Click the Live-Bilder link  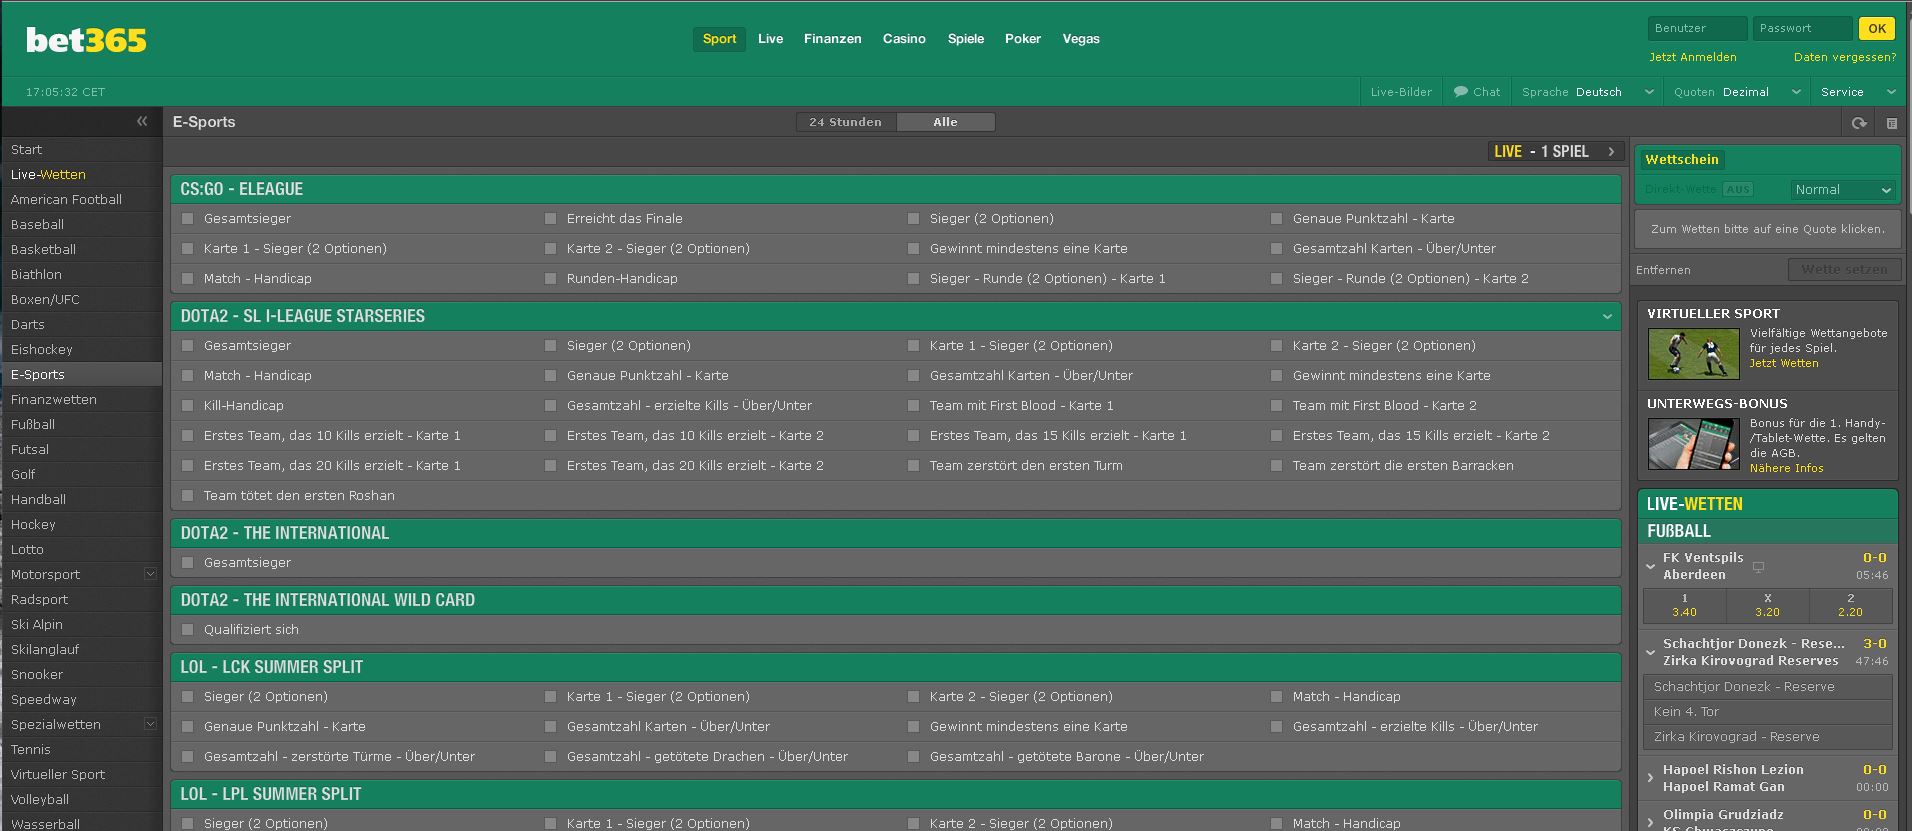point(1401,91)
